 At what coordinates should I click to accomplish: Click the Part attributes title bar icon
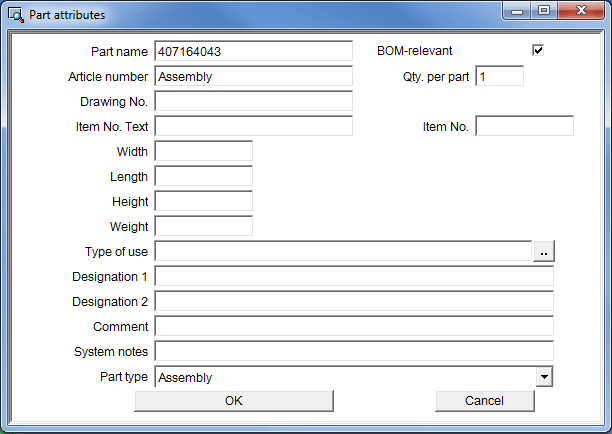(16, 15)
